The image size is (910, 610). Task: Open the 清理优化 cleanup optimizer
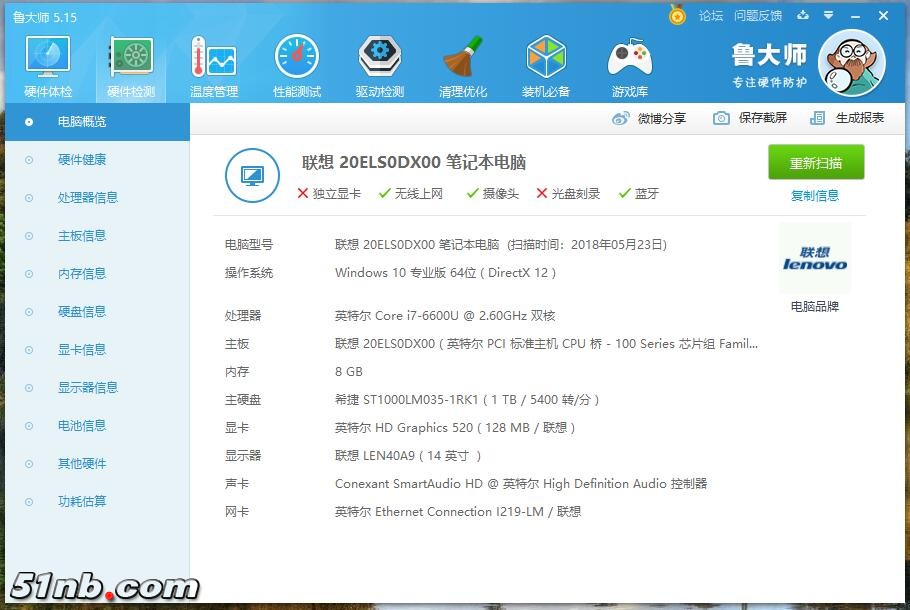click(x=462, y=63)
